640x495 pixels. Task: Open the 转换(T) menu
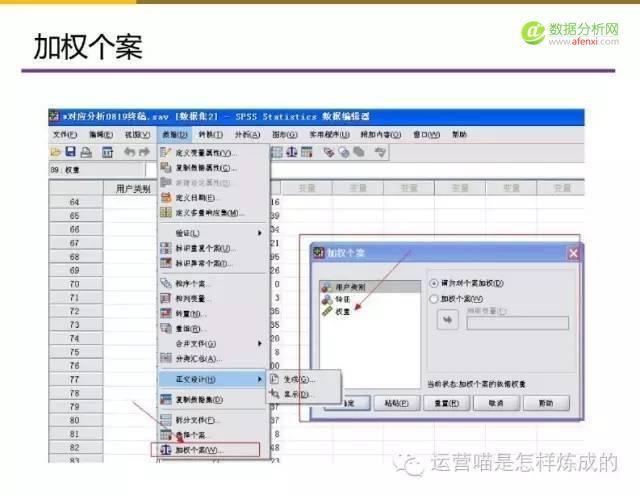[211, 134]
